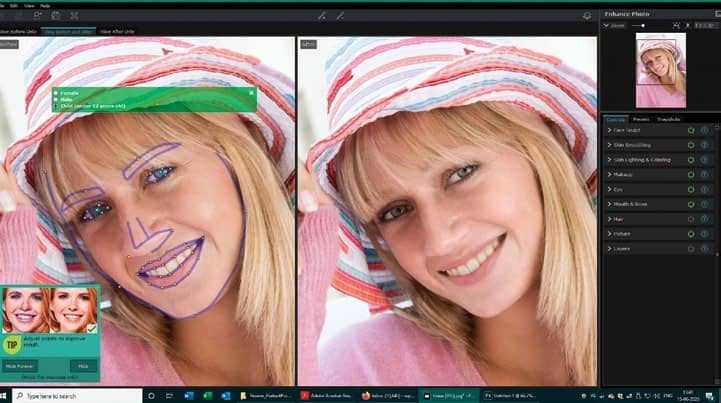Open Cortana circle icon in taskbar
721x403 pixels.
click(x=151, y=396)
